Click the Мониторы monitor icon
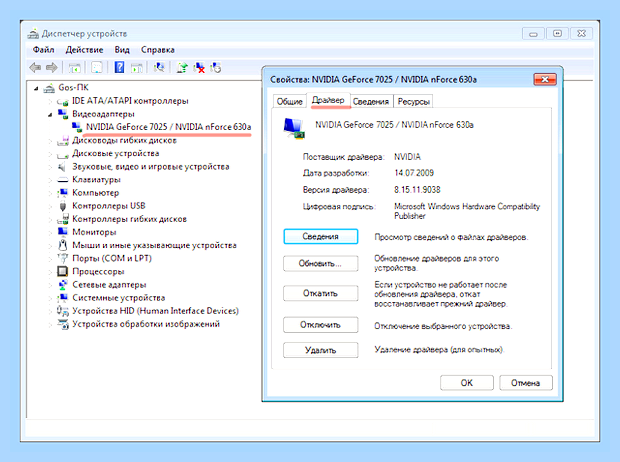 (63, 232)
